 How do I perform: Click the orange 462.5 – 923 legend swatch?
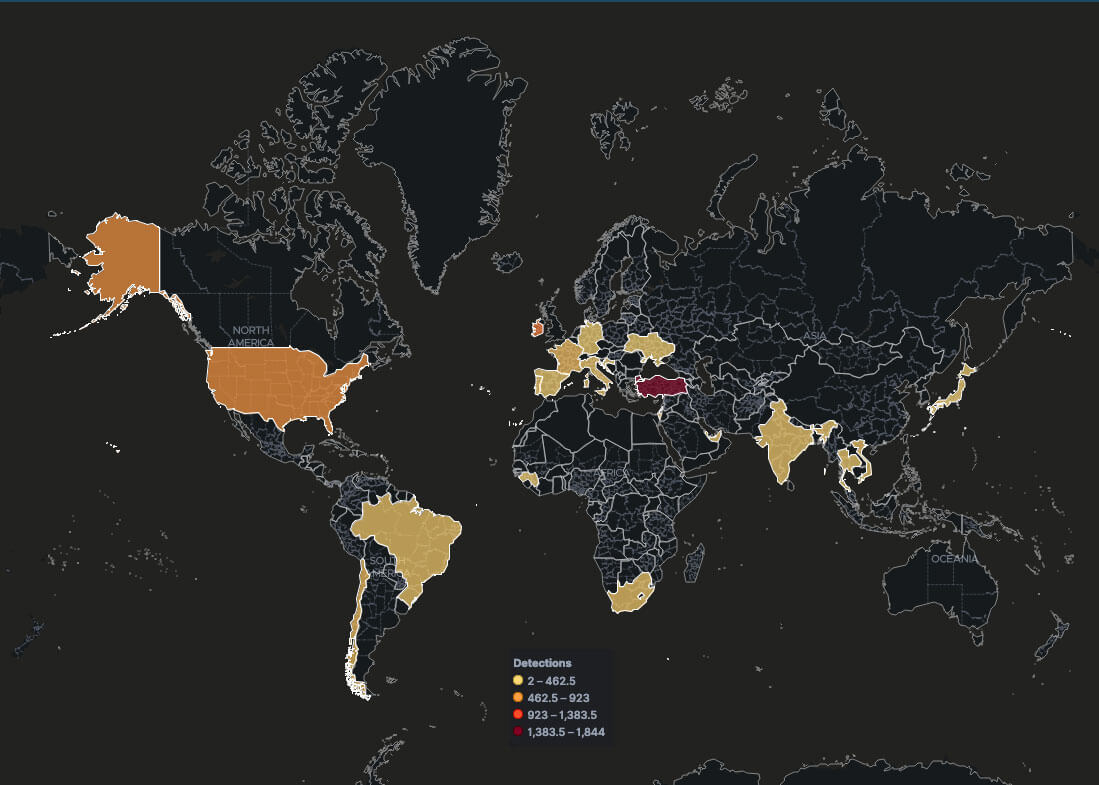[x=518, y=697]
